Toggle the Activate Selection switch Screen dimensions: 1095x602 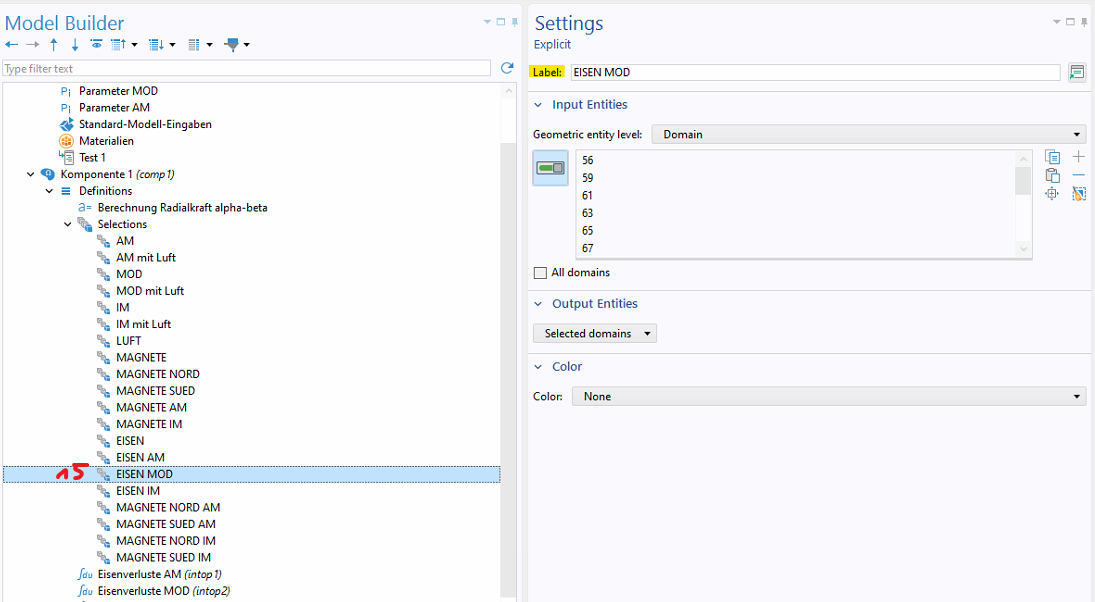550,168
